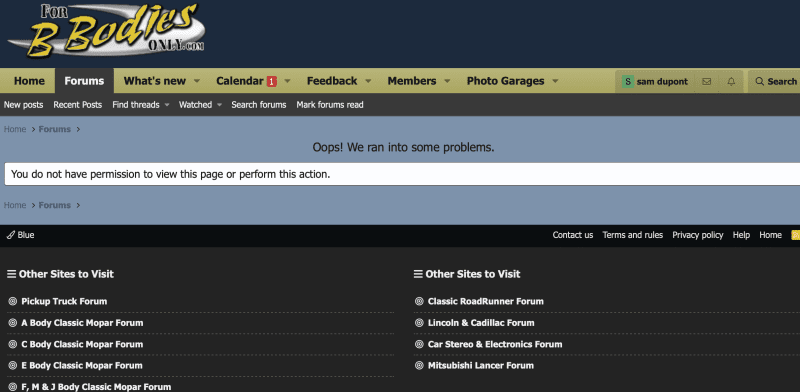
Task: Click the 'You do not have permission' message
Action: pyautogui.click(x=170, y=174)
